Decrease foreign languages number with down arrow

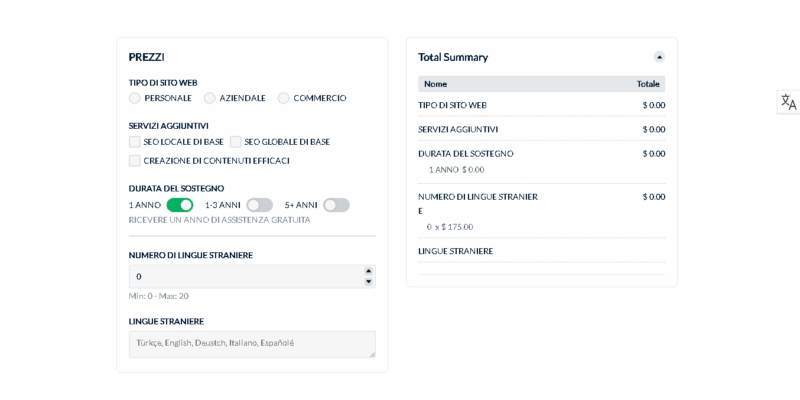pos(368,282)
